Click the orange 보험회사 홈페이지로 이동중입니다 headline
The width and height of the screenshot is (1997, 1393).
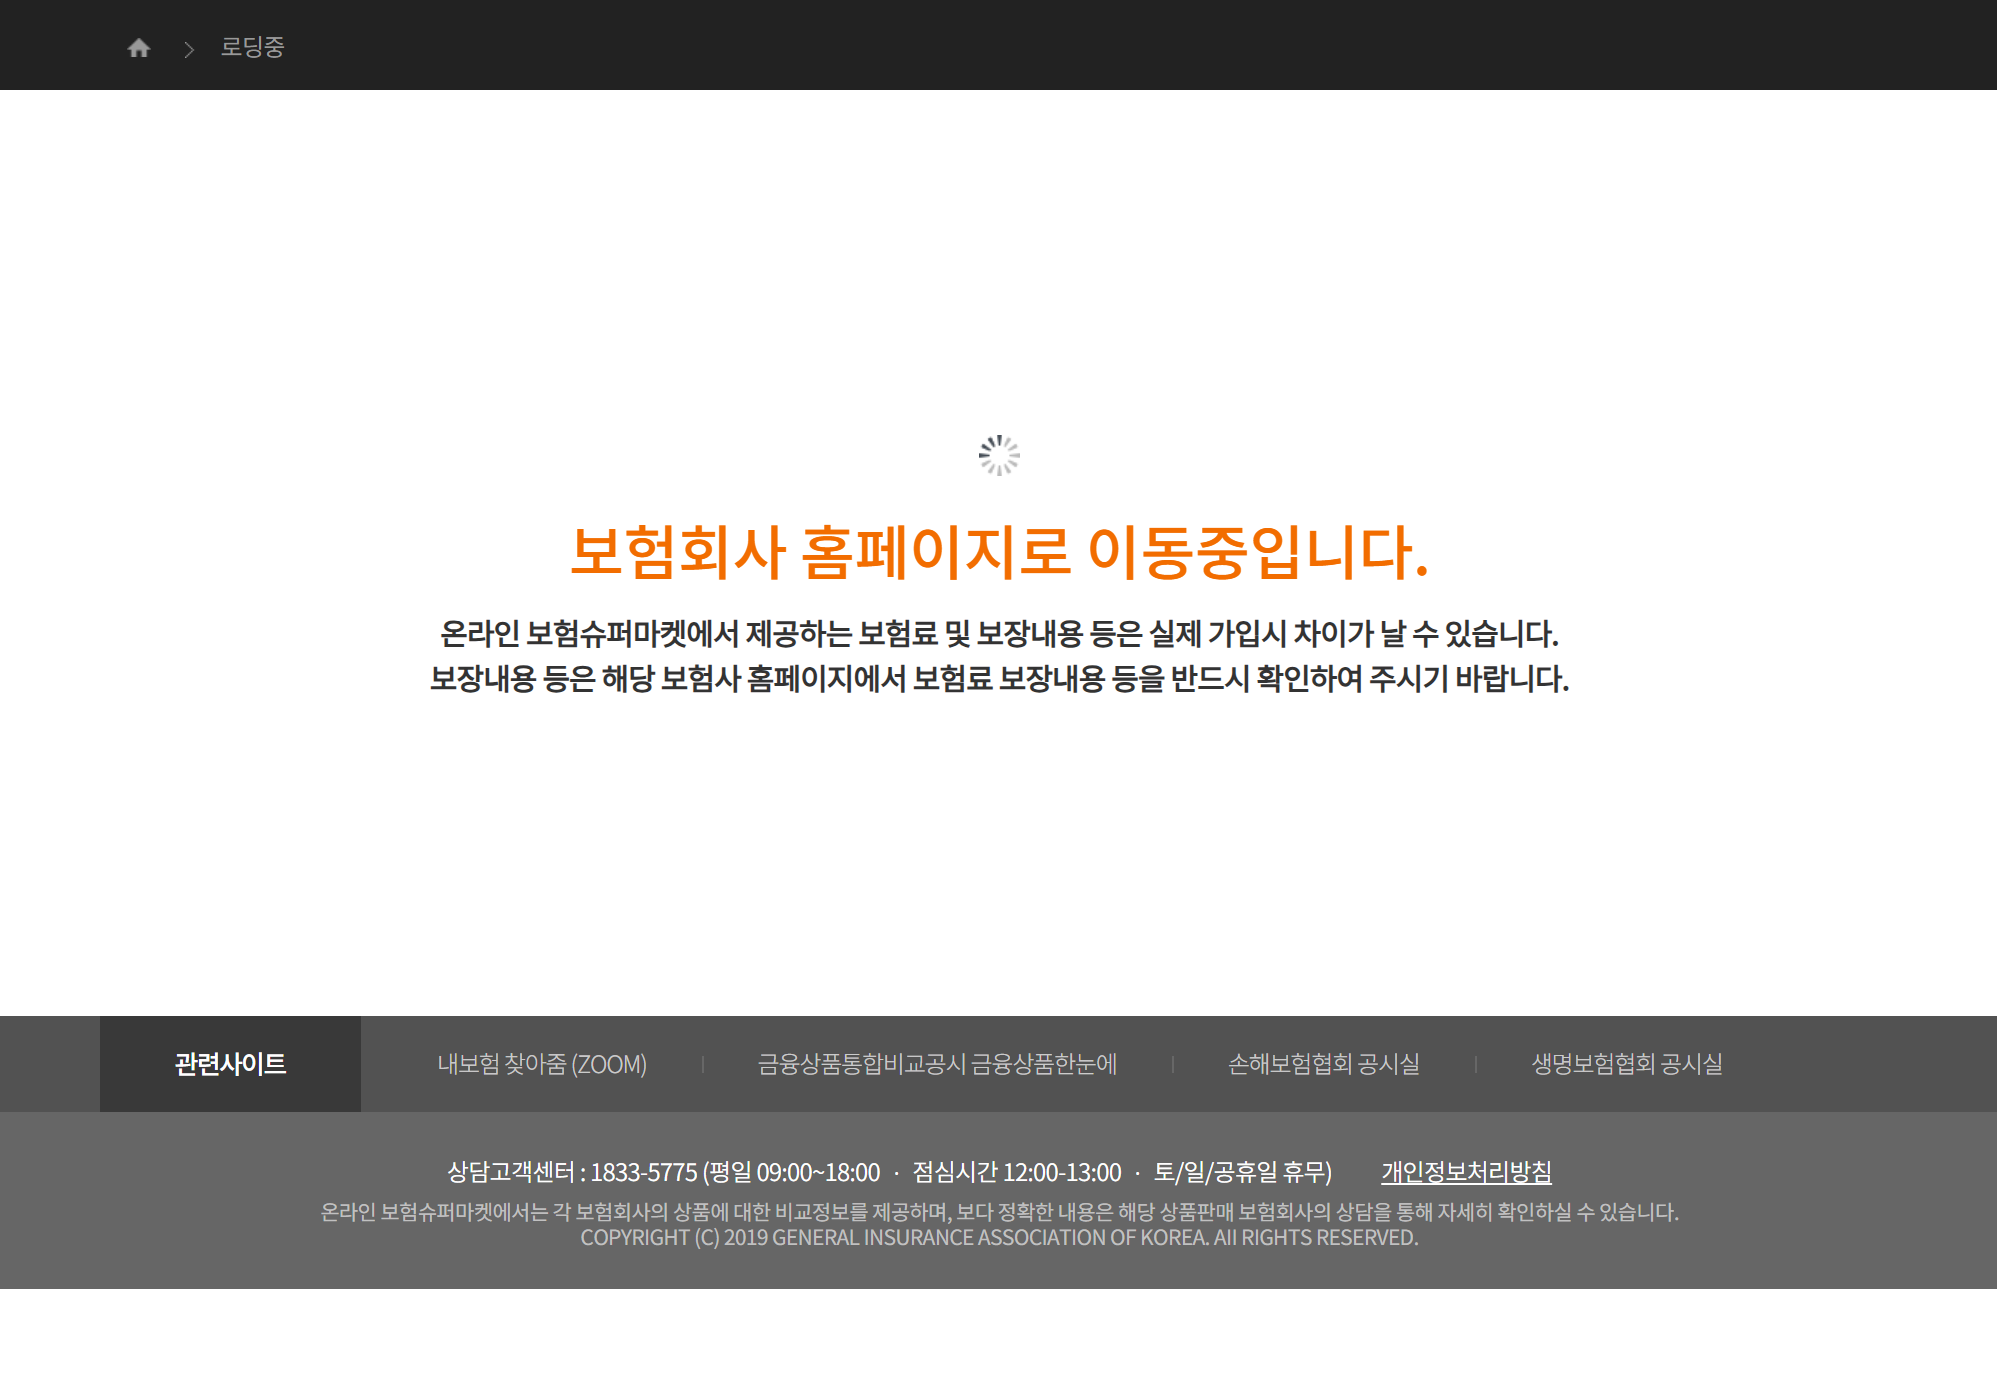[999, 552]
